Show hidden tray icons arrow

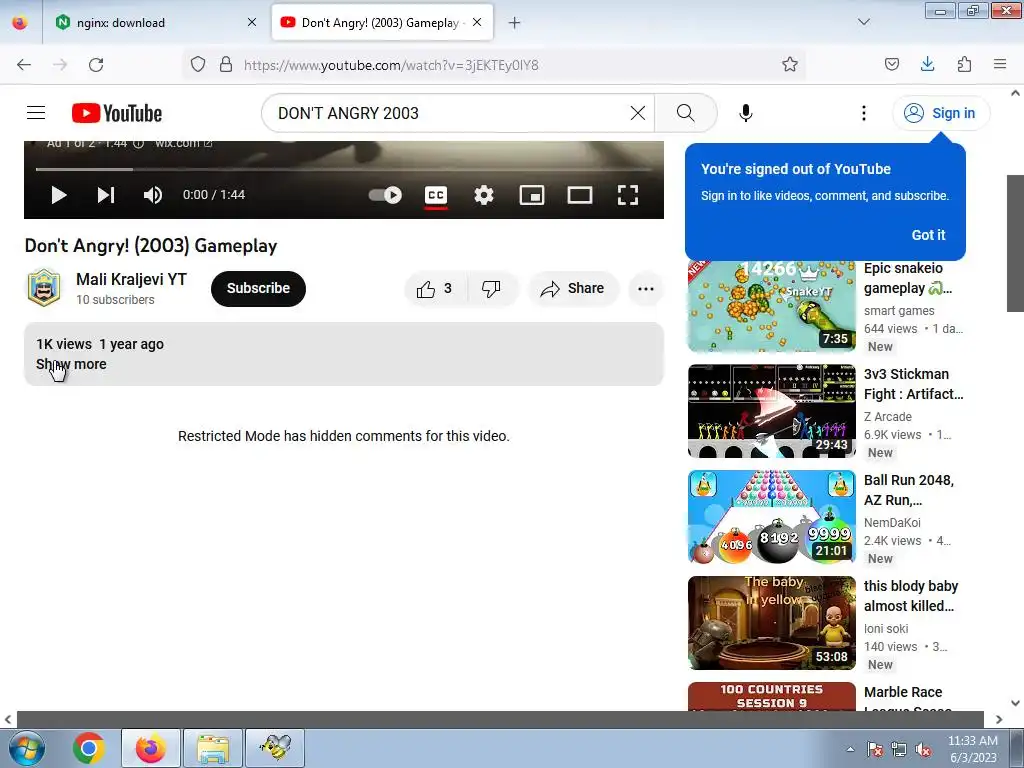click(850, 749)
